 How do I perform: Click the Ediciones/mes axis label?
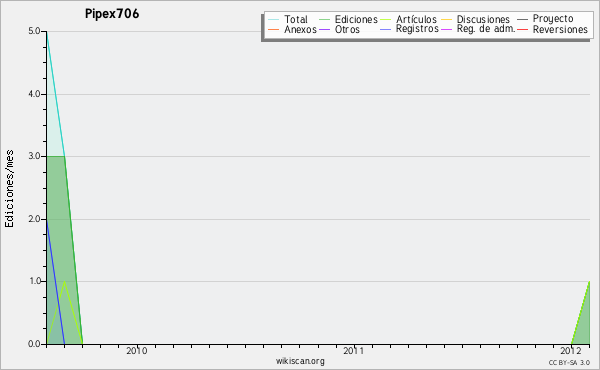pos(9,189)
